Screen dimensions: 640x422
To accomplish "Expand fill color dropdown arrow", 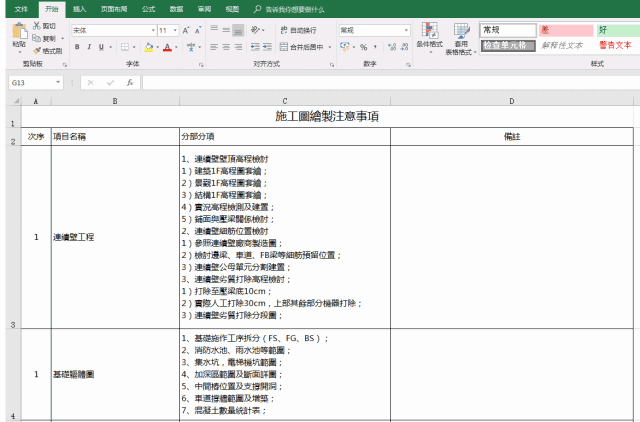I will pyautogui.click(x=158, y=47).
